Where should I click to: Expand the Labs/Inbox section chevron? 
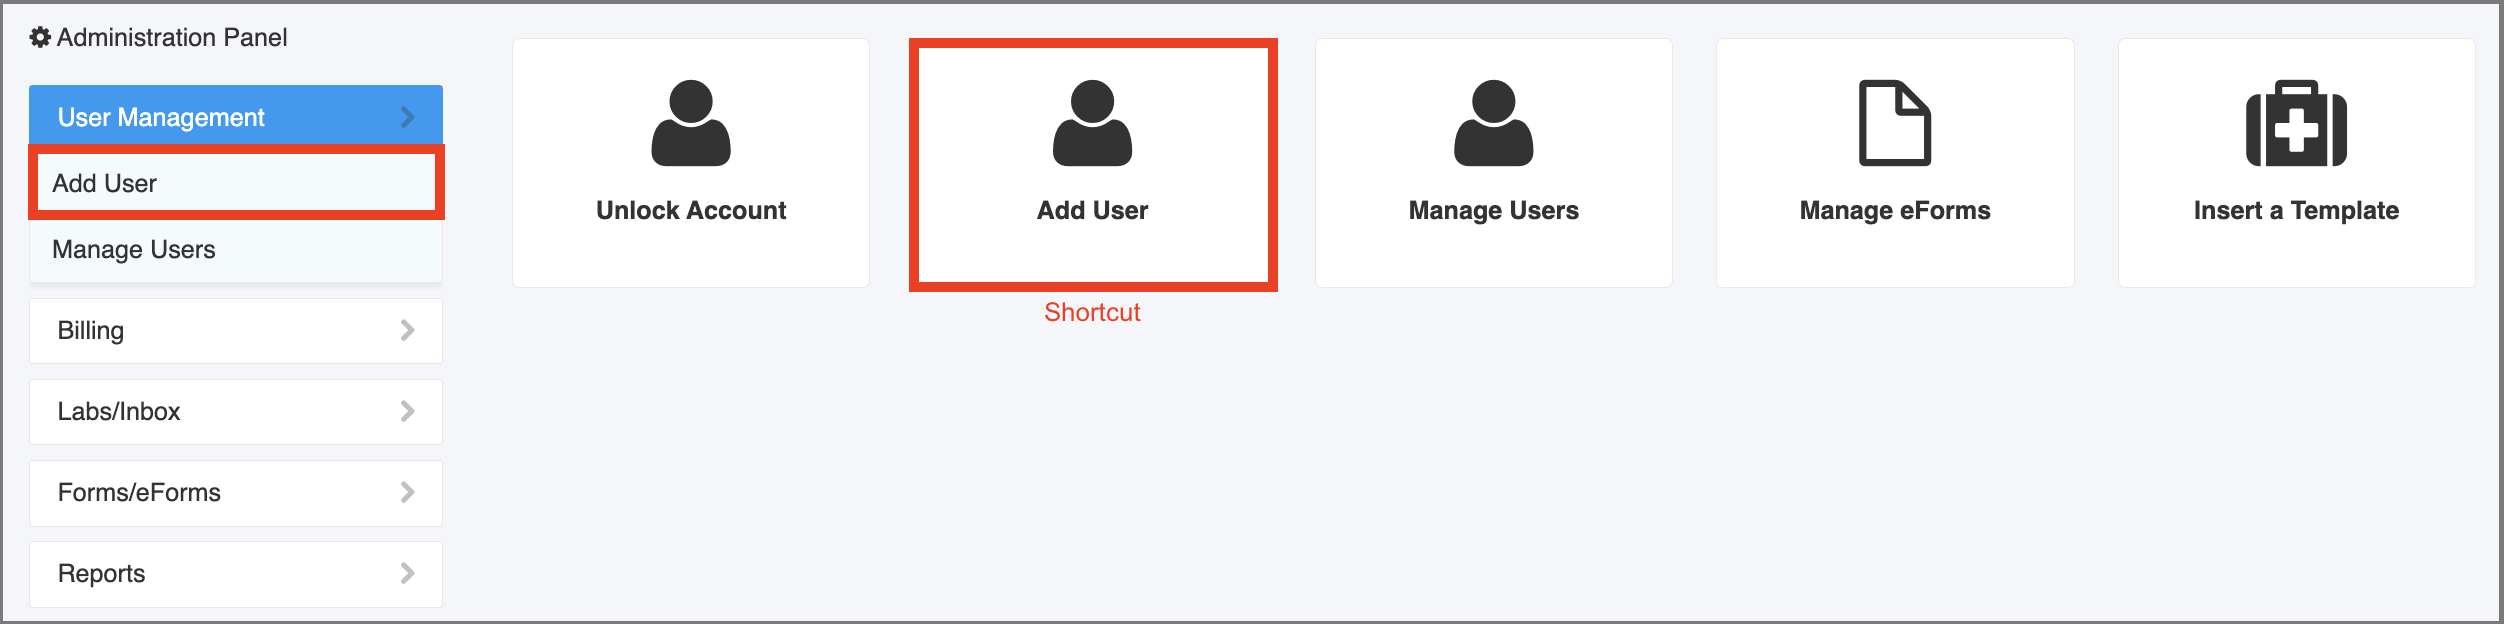tap(407, 411)
